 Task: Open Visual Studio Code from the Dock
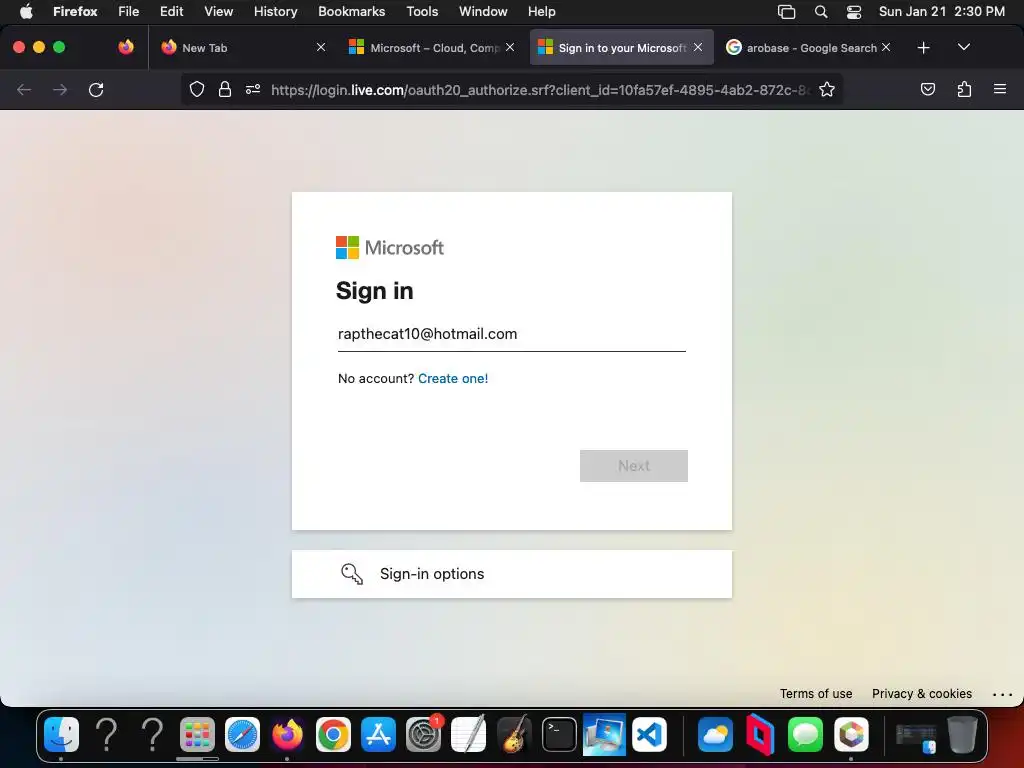650,734
